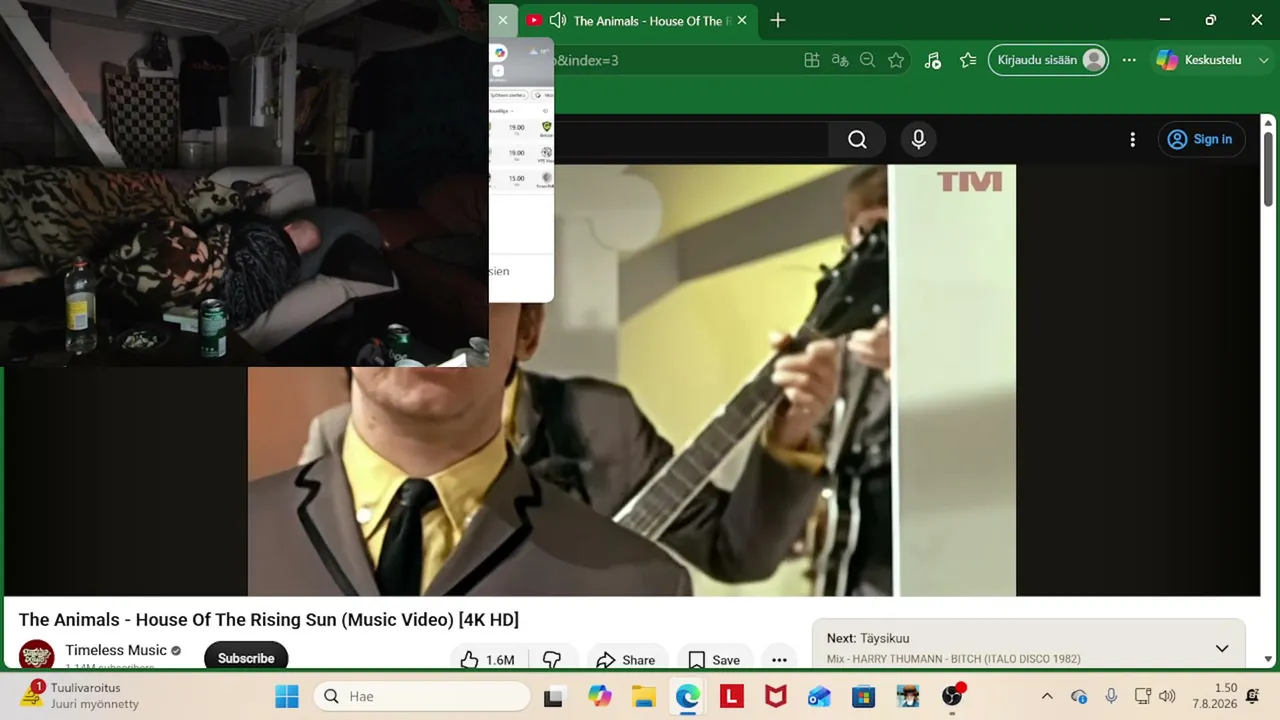Start YouTube voice search with the microphone
This screenshot has width=1280, height=720.
point(919,140)
